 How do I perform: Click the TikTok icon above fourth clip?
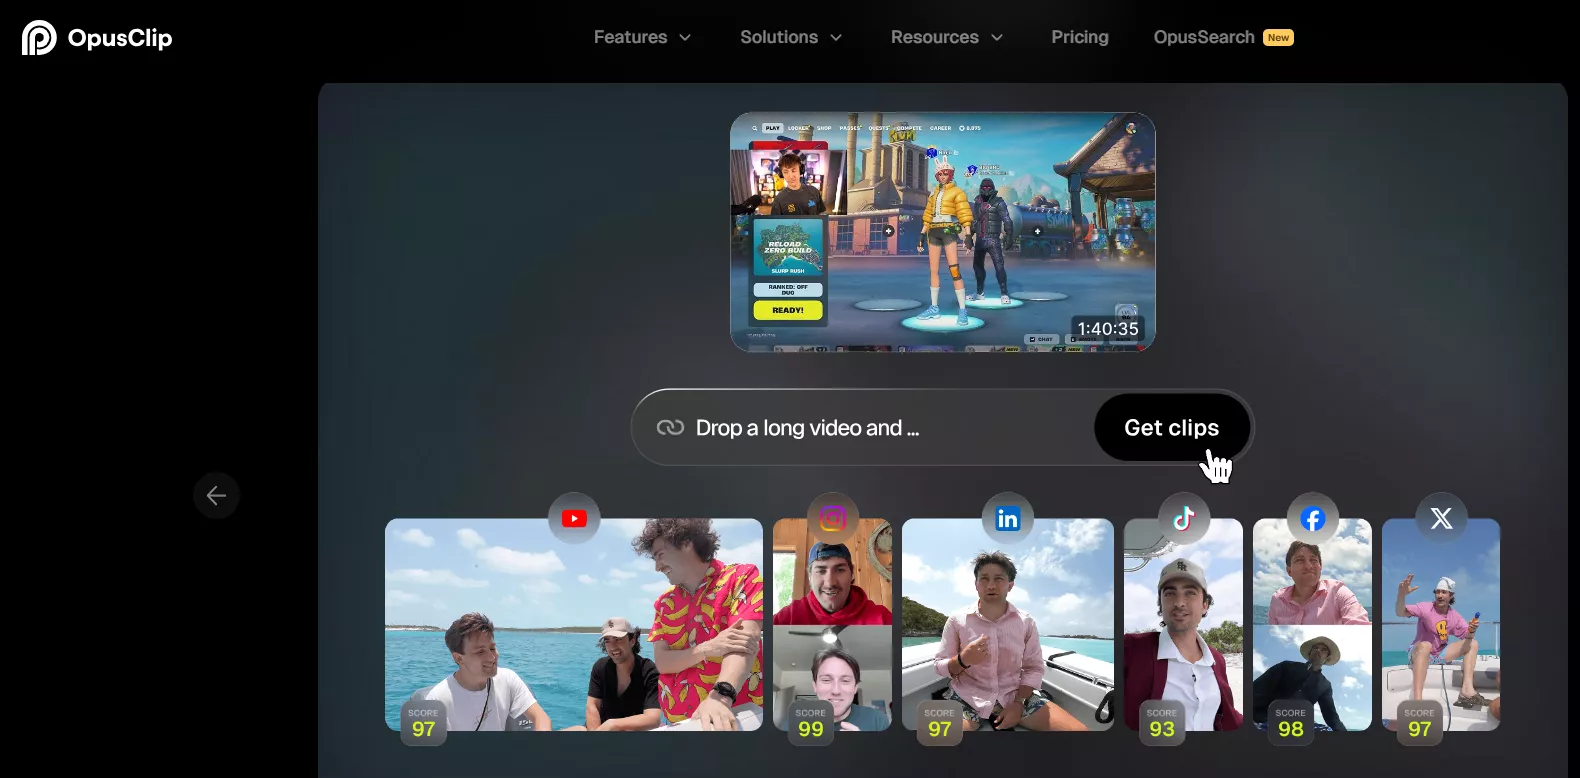1184,518
